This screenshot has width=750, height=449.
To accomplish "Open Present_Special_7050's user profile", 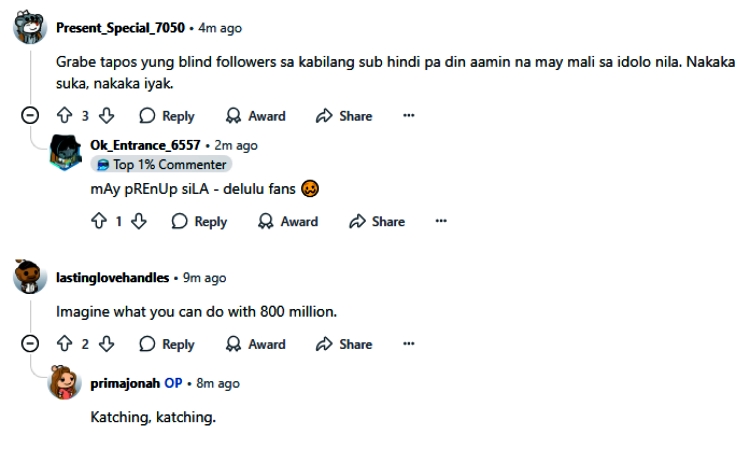I will [117, 28].
